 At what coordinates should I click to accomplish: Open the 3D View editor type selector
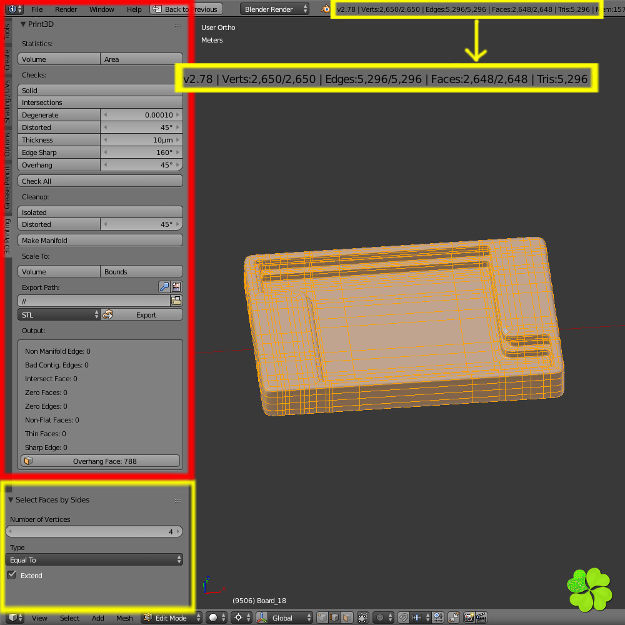(x=15, y=617)
